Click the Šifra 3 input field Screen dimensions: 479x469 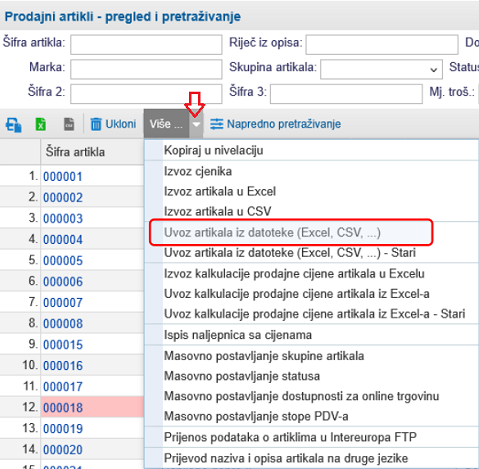[346, 94]
